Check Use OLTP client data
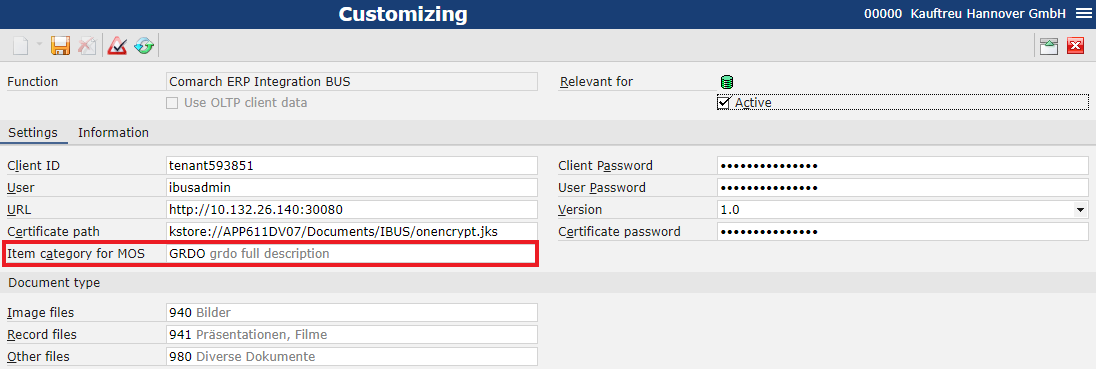Screen dimensions: 1096x369 [x=172, y=103]
